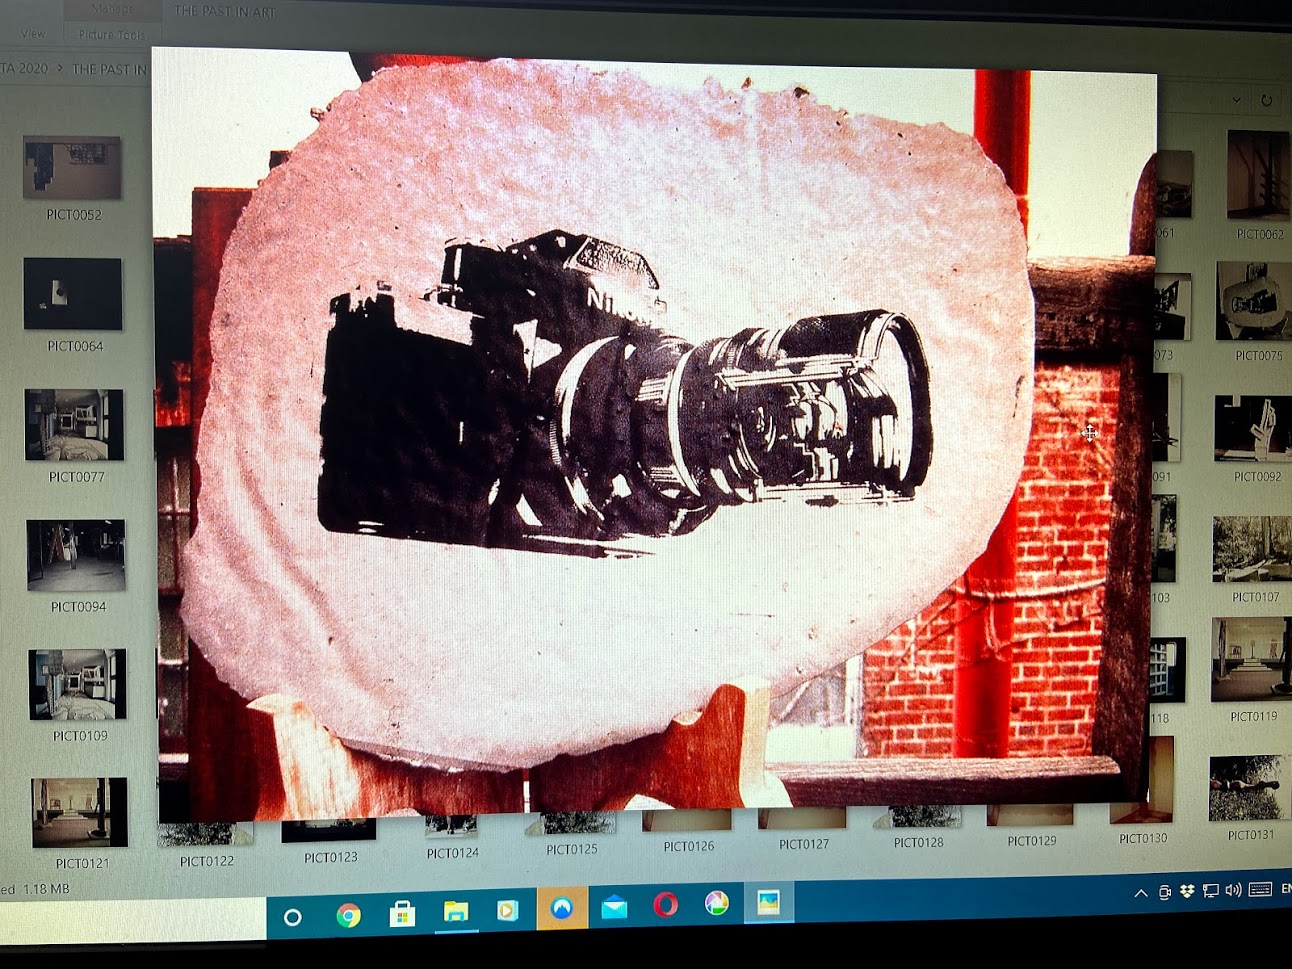Click the 'PICT0129' file name
Image resolution: width=1292 pixels, height=969 pixels.
pyautogui.click(x=1032, y=840)
